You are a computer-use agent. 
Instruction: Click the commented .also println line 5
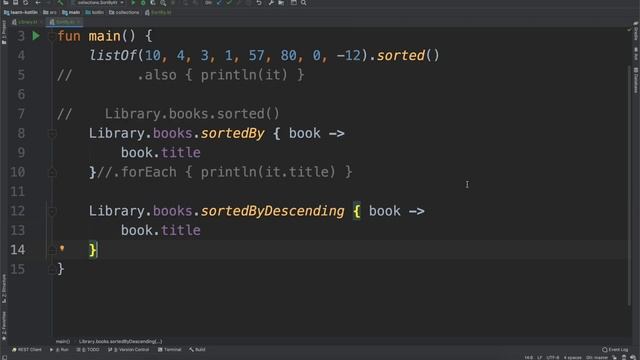[181, 75]
